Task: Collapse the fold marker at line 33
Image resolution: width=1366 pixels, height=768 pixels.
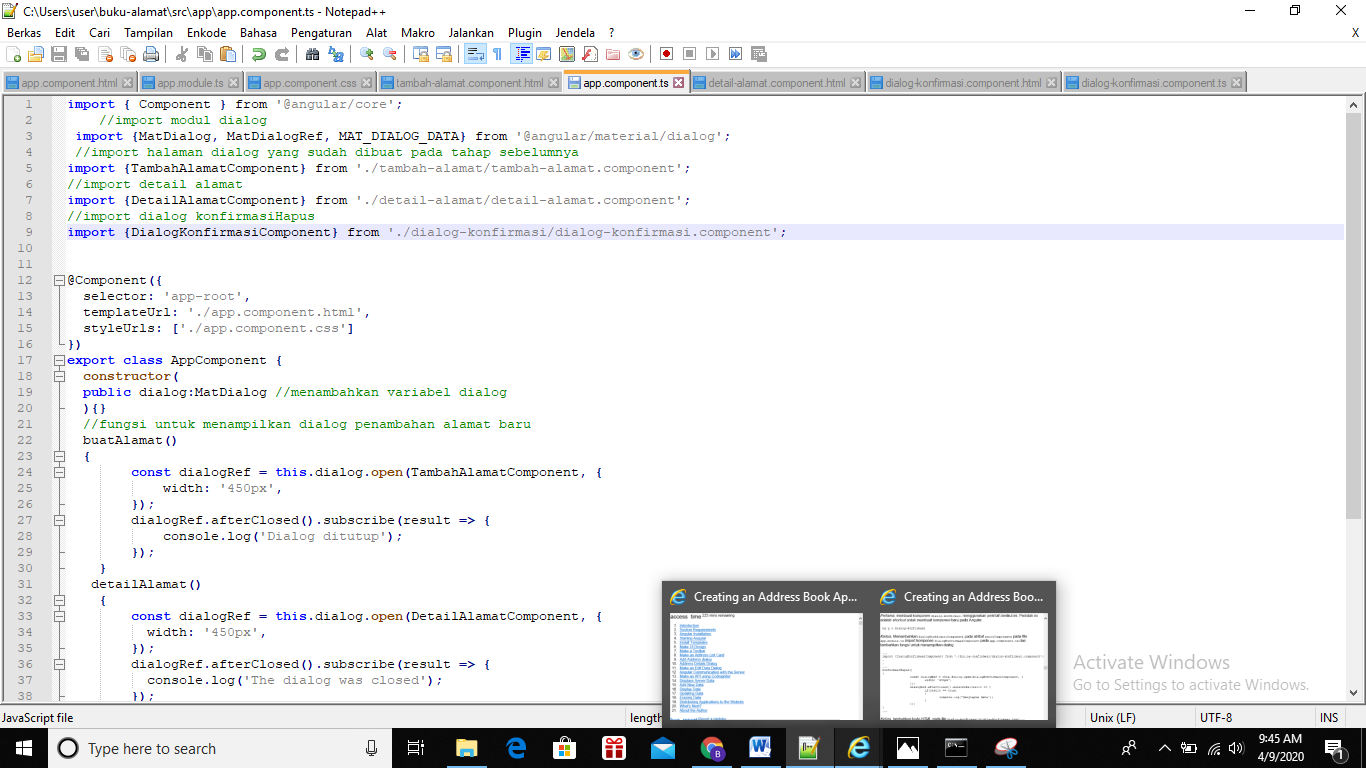Action: coord(59,616)
